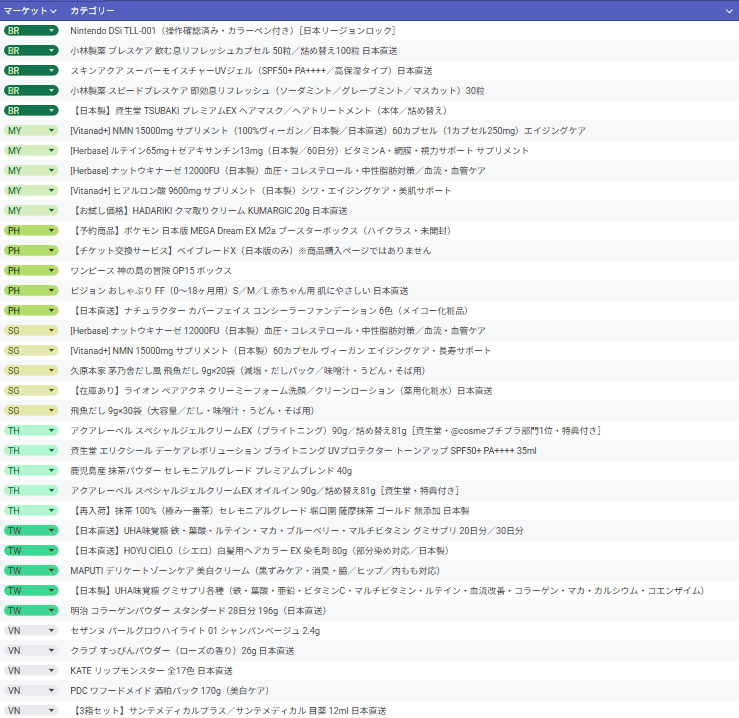Click the PDC ワフードメイド 酒粕パック cell
The height and width of the screenshot is (718, 739).
pos(168,690)
